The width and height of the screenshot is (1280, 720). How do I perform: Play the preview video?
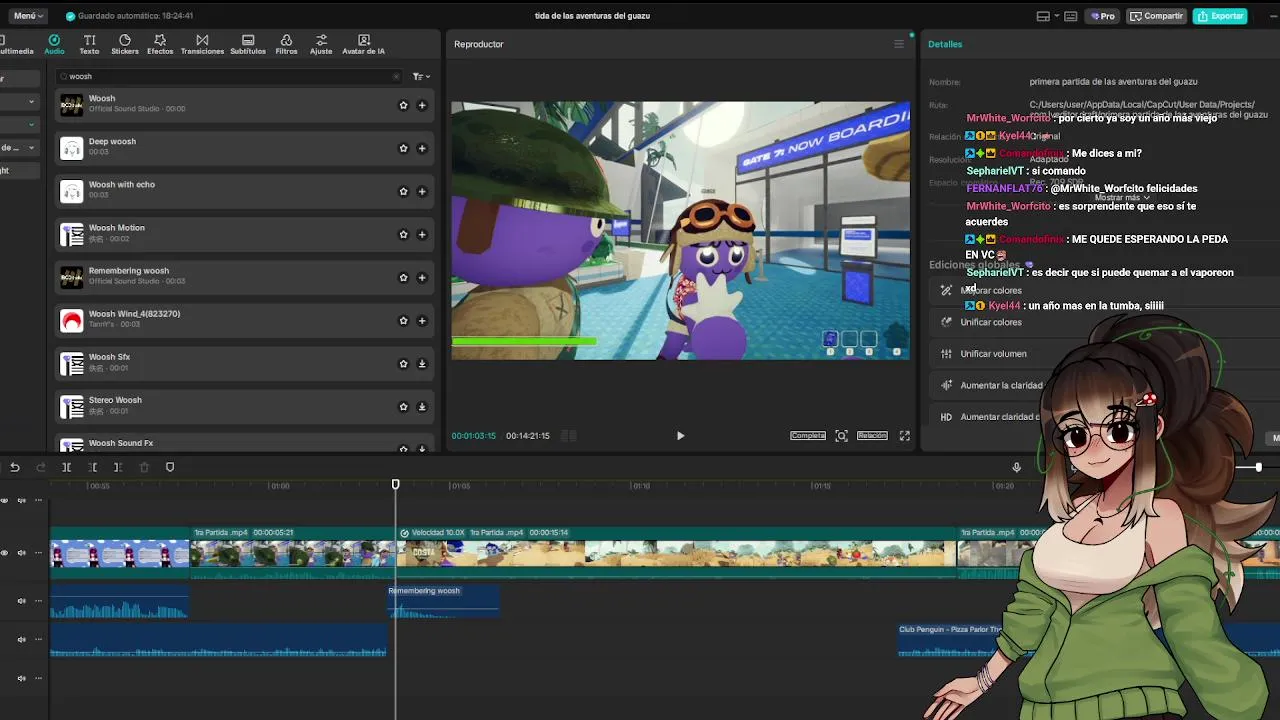[x=680, y=436]
